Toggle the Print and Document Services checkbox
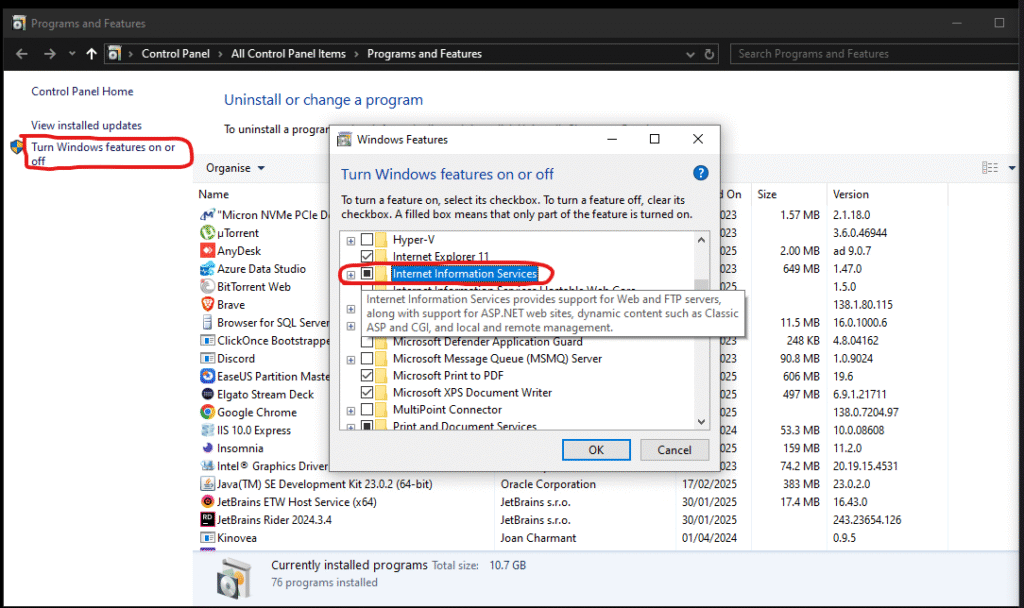 tap(367, 426)
